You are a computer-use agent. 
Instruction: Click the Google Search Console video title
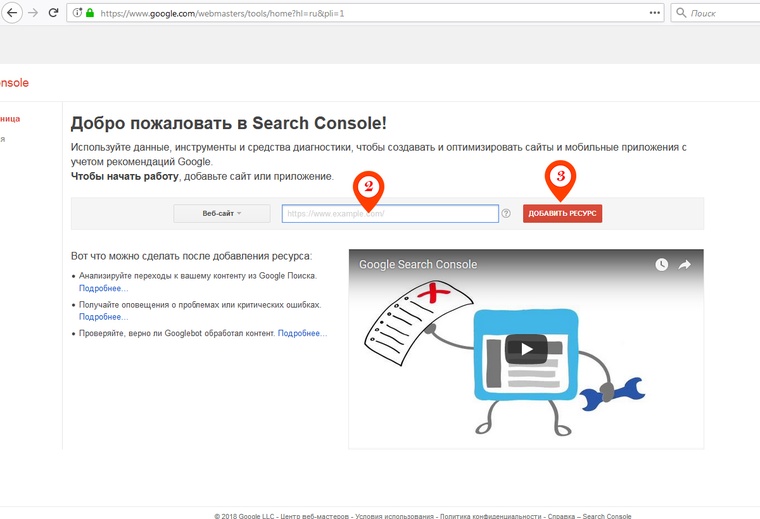[418, 265]
